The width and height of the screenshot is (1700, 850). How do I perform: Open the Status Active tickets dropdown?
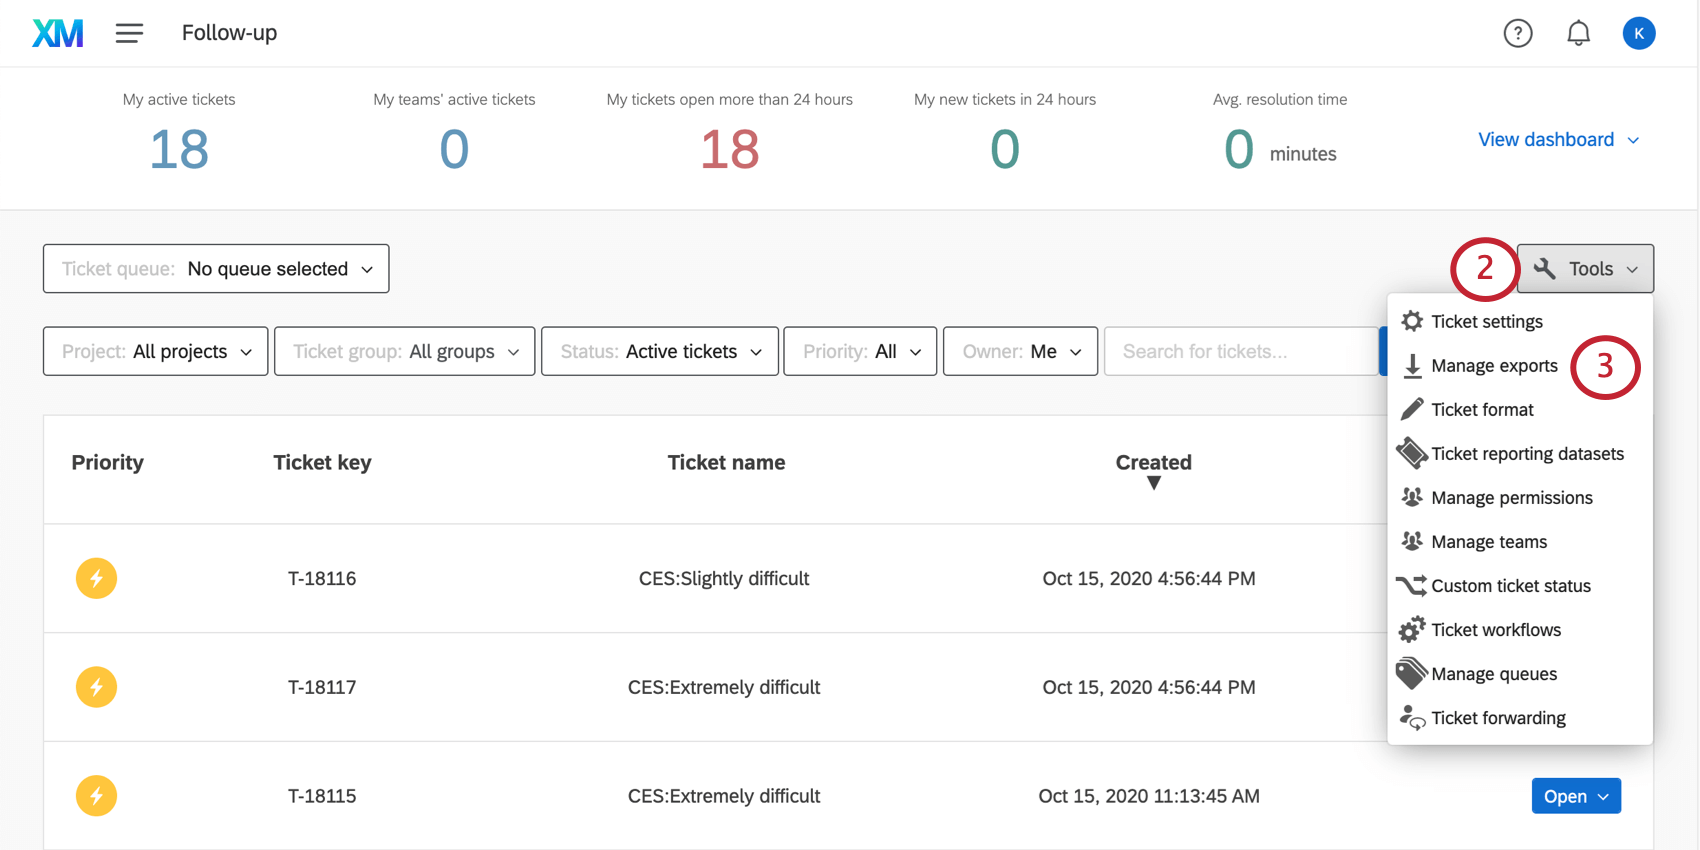(x=660, y=351)
